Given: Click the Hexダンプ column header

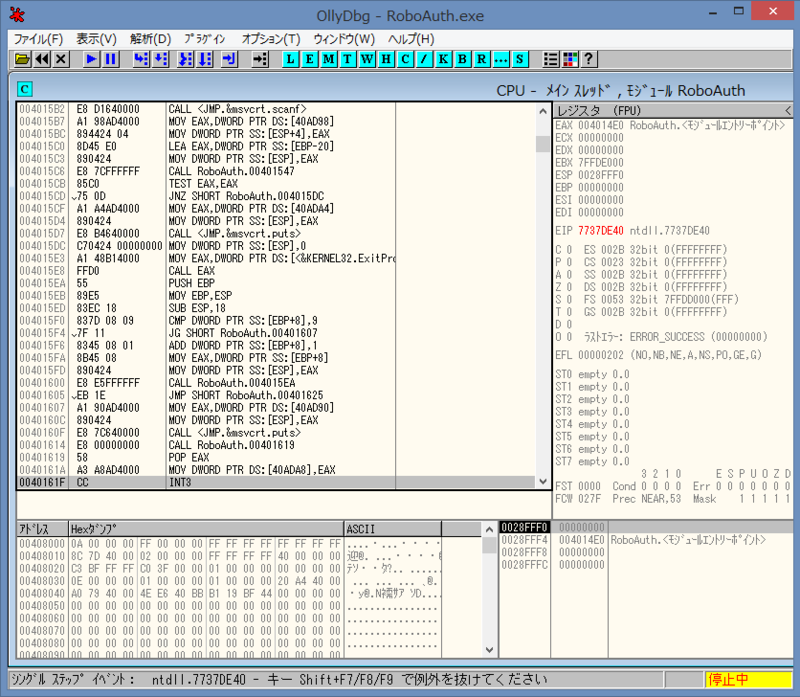Looking at the screenshot, I should [x=206, y=529].
